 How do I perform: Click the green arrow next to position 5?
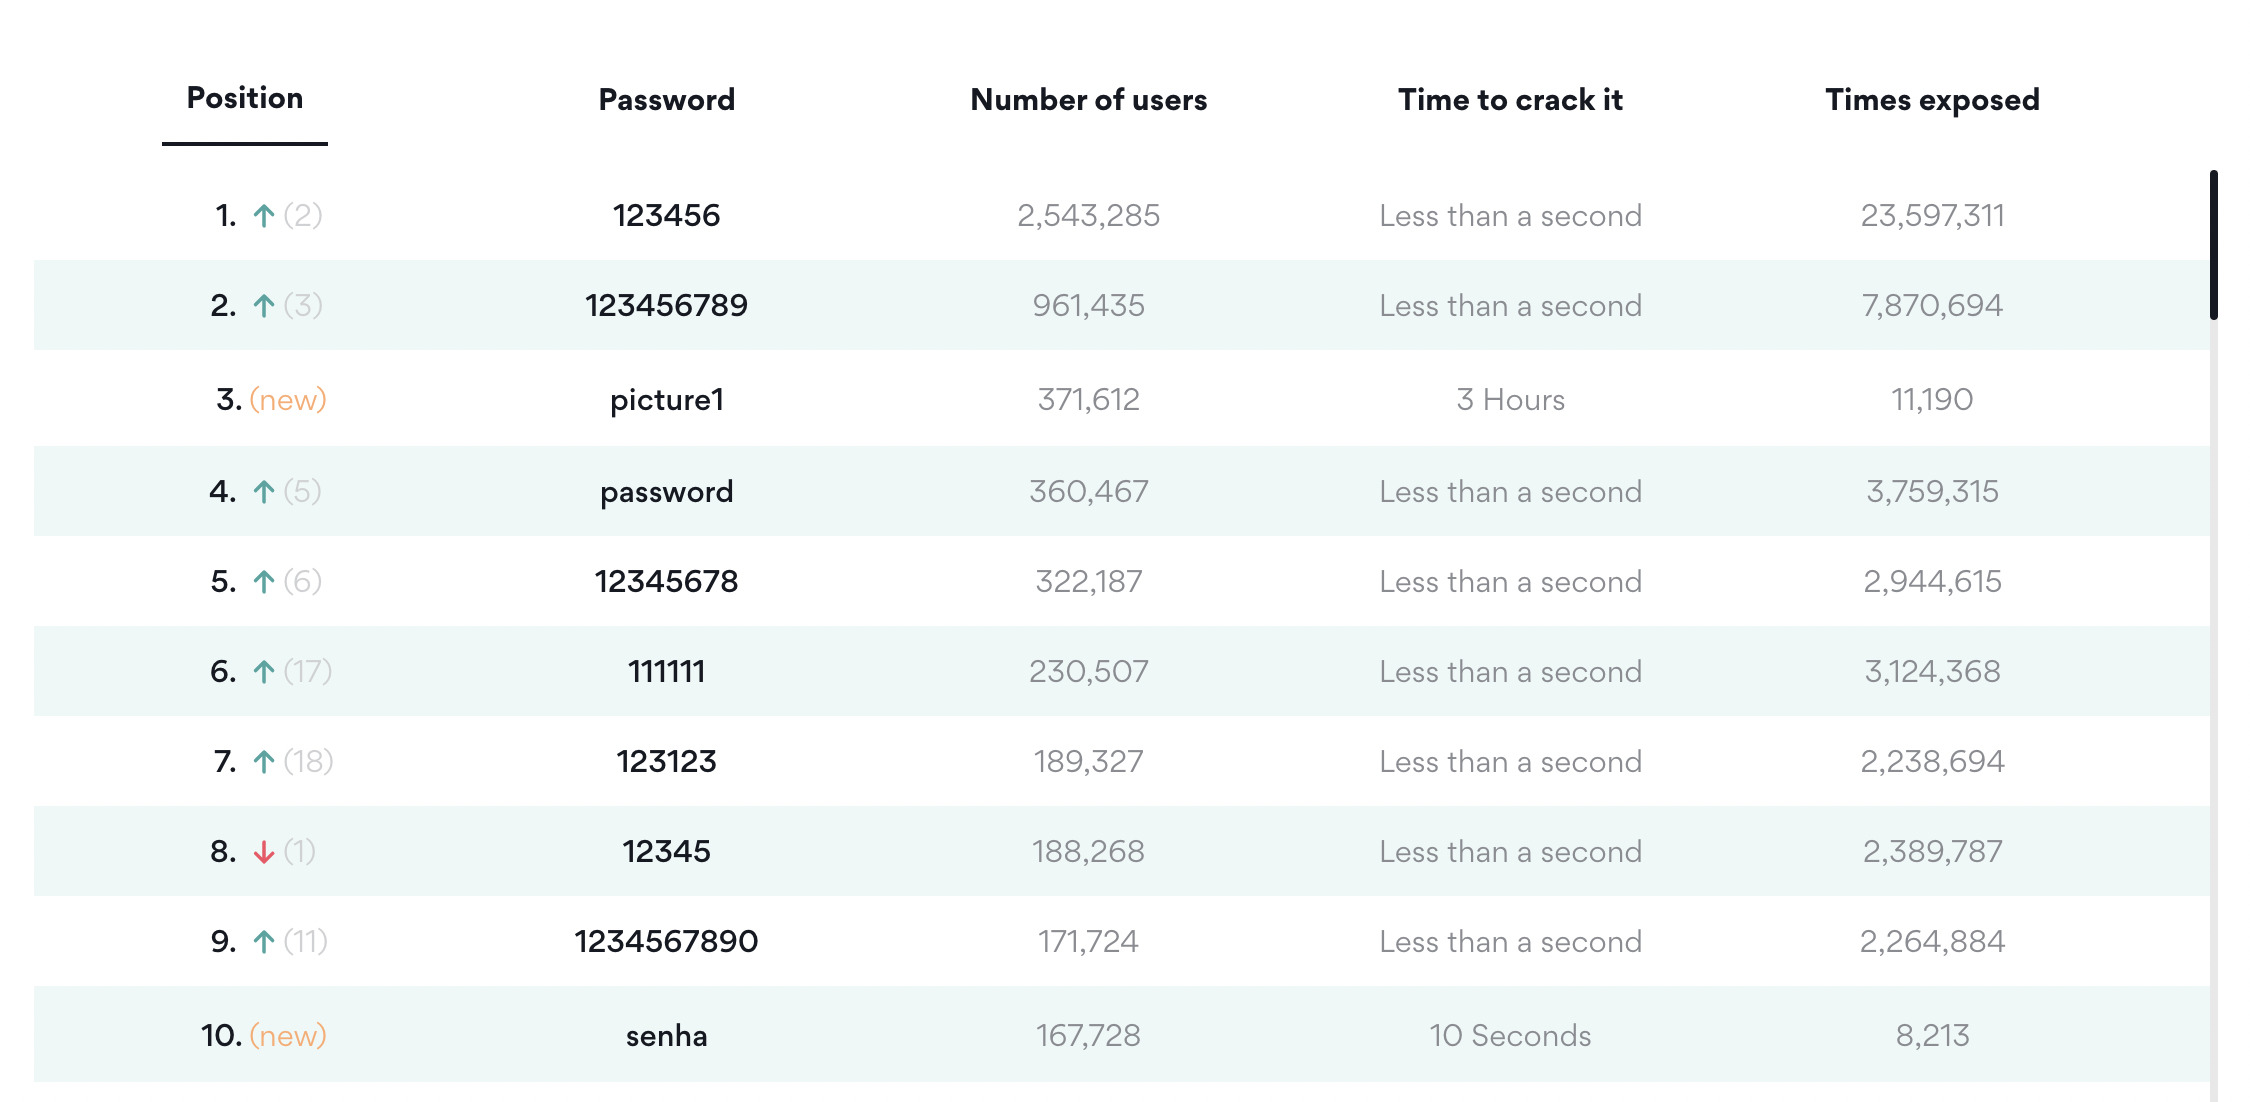(x=264, y=582)
